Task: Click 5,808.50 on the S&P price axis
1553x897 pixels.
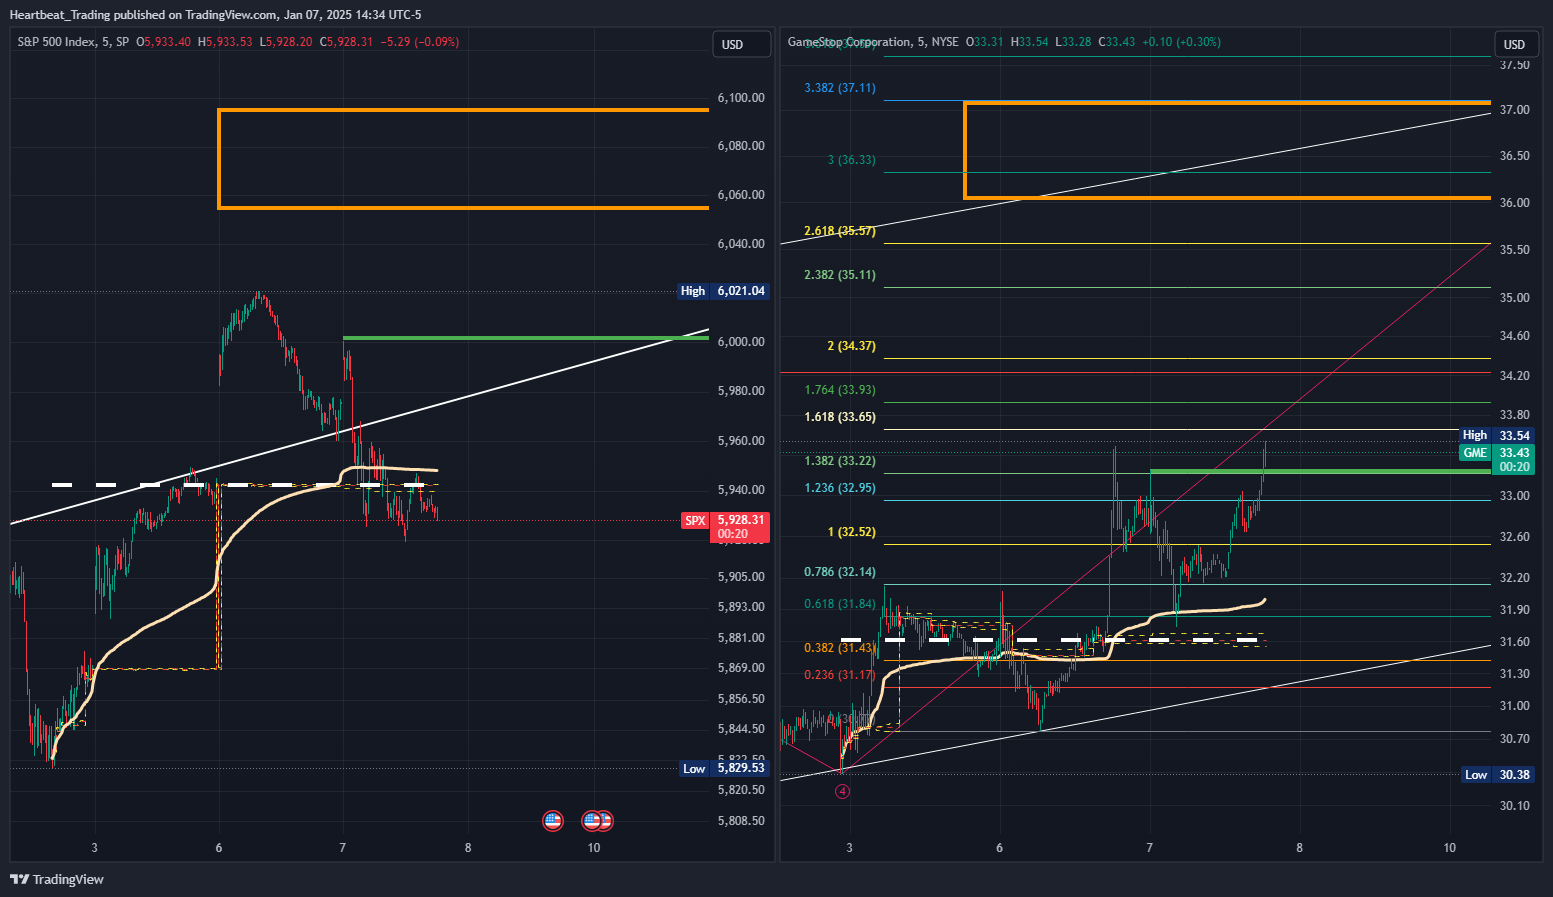Action: (741, 821)
